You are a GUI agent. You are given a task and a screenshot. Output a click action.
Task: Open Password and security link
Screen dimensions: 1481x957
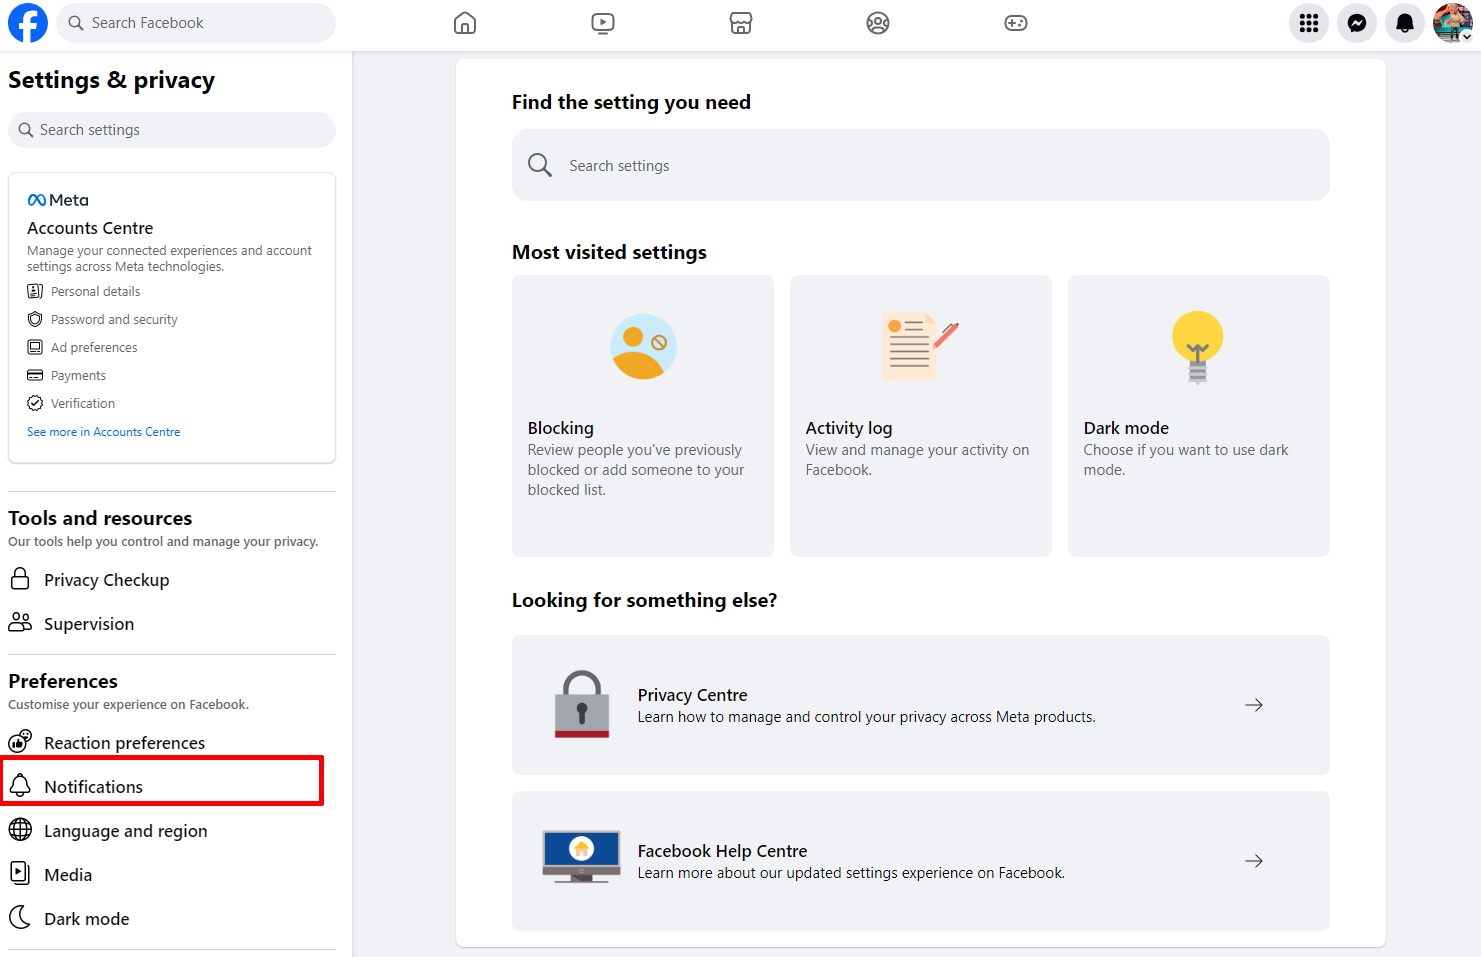pyautogui.click(x=114, y=320)
